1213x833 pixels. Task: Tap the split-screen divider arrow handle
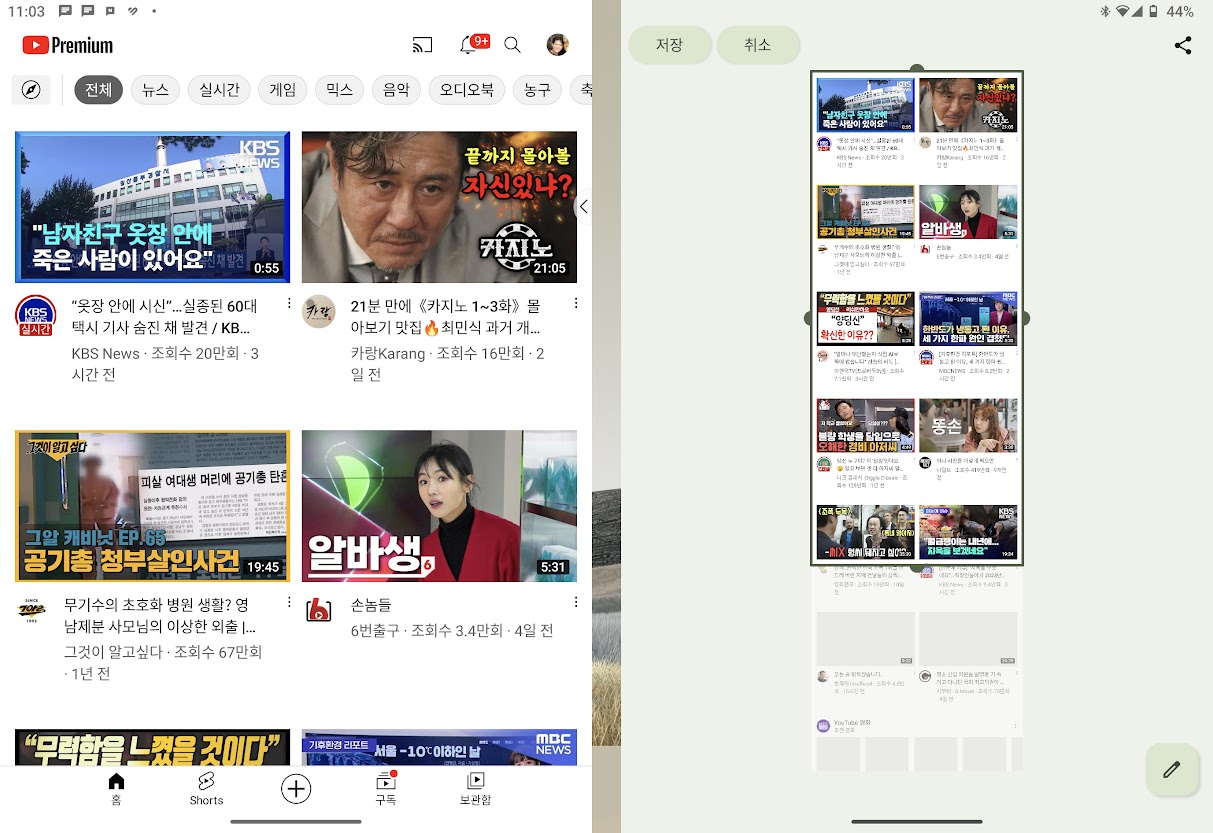coord(585,207)
